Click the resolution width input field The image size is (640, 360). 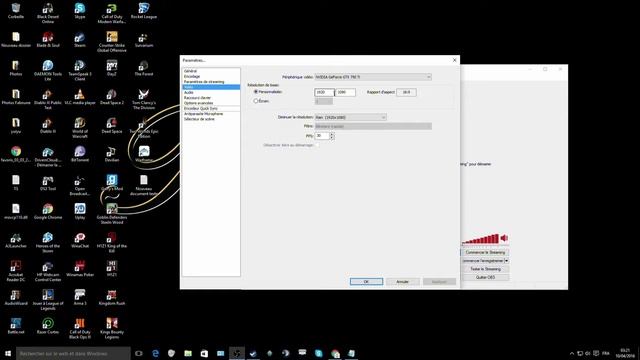coord(324,92)
